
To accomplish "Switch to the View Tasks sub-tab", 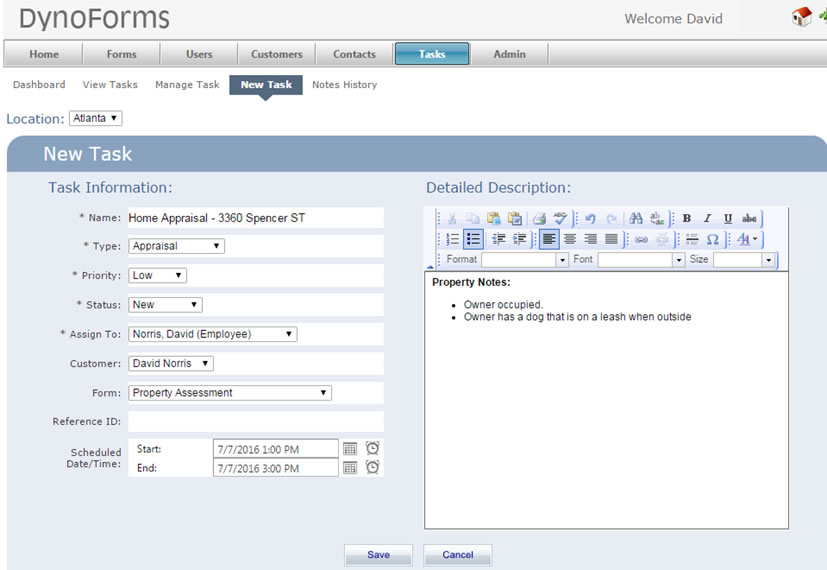I will coord(110,84).
